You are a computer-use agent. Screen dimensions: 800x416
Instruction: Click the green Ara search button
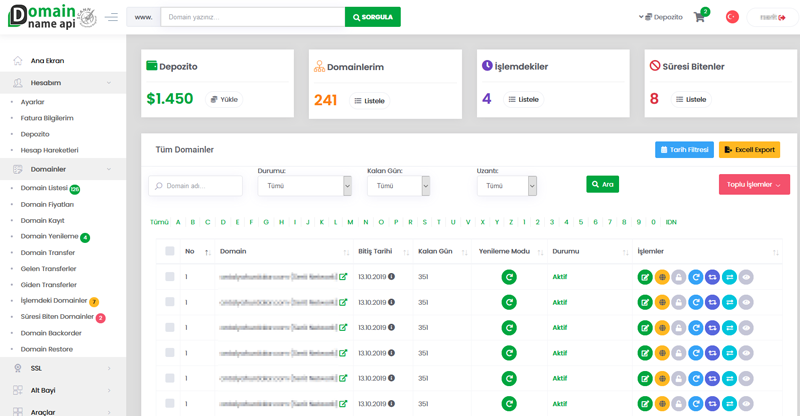click(x=603, y=184)
